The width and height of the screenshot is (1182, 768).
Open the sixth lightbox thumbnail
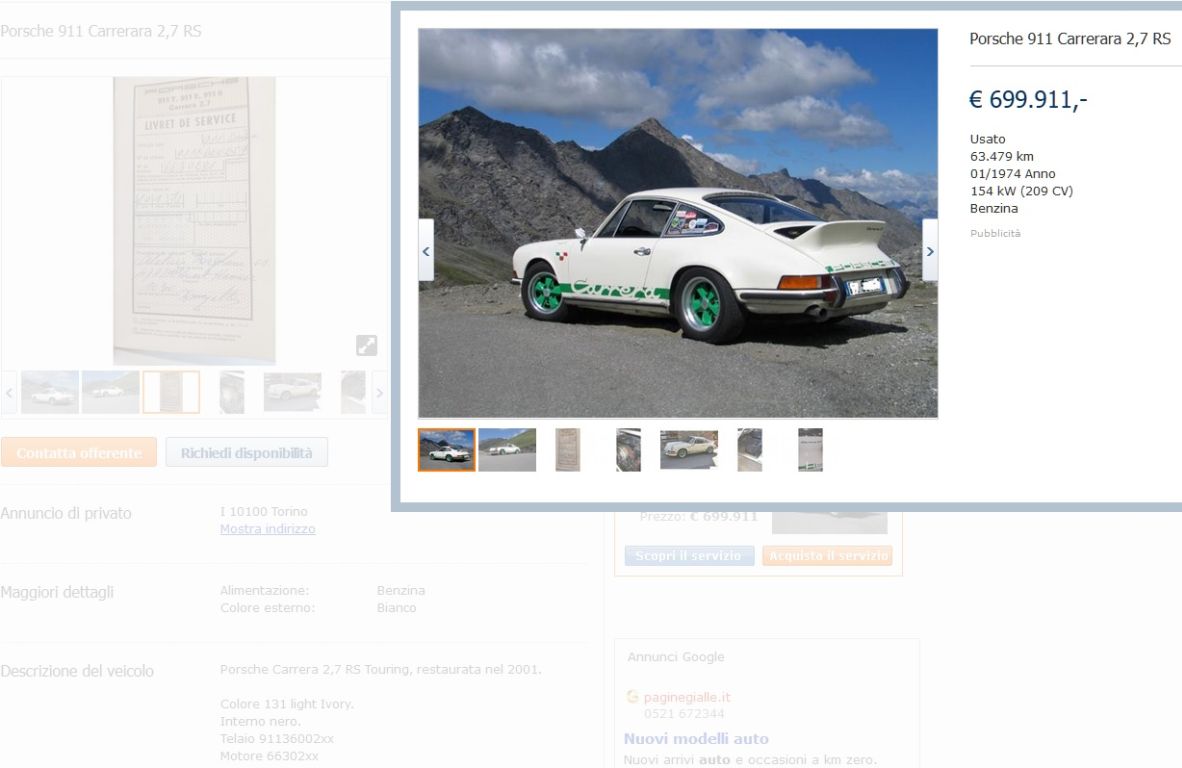tap(750, 450)
